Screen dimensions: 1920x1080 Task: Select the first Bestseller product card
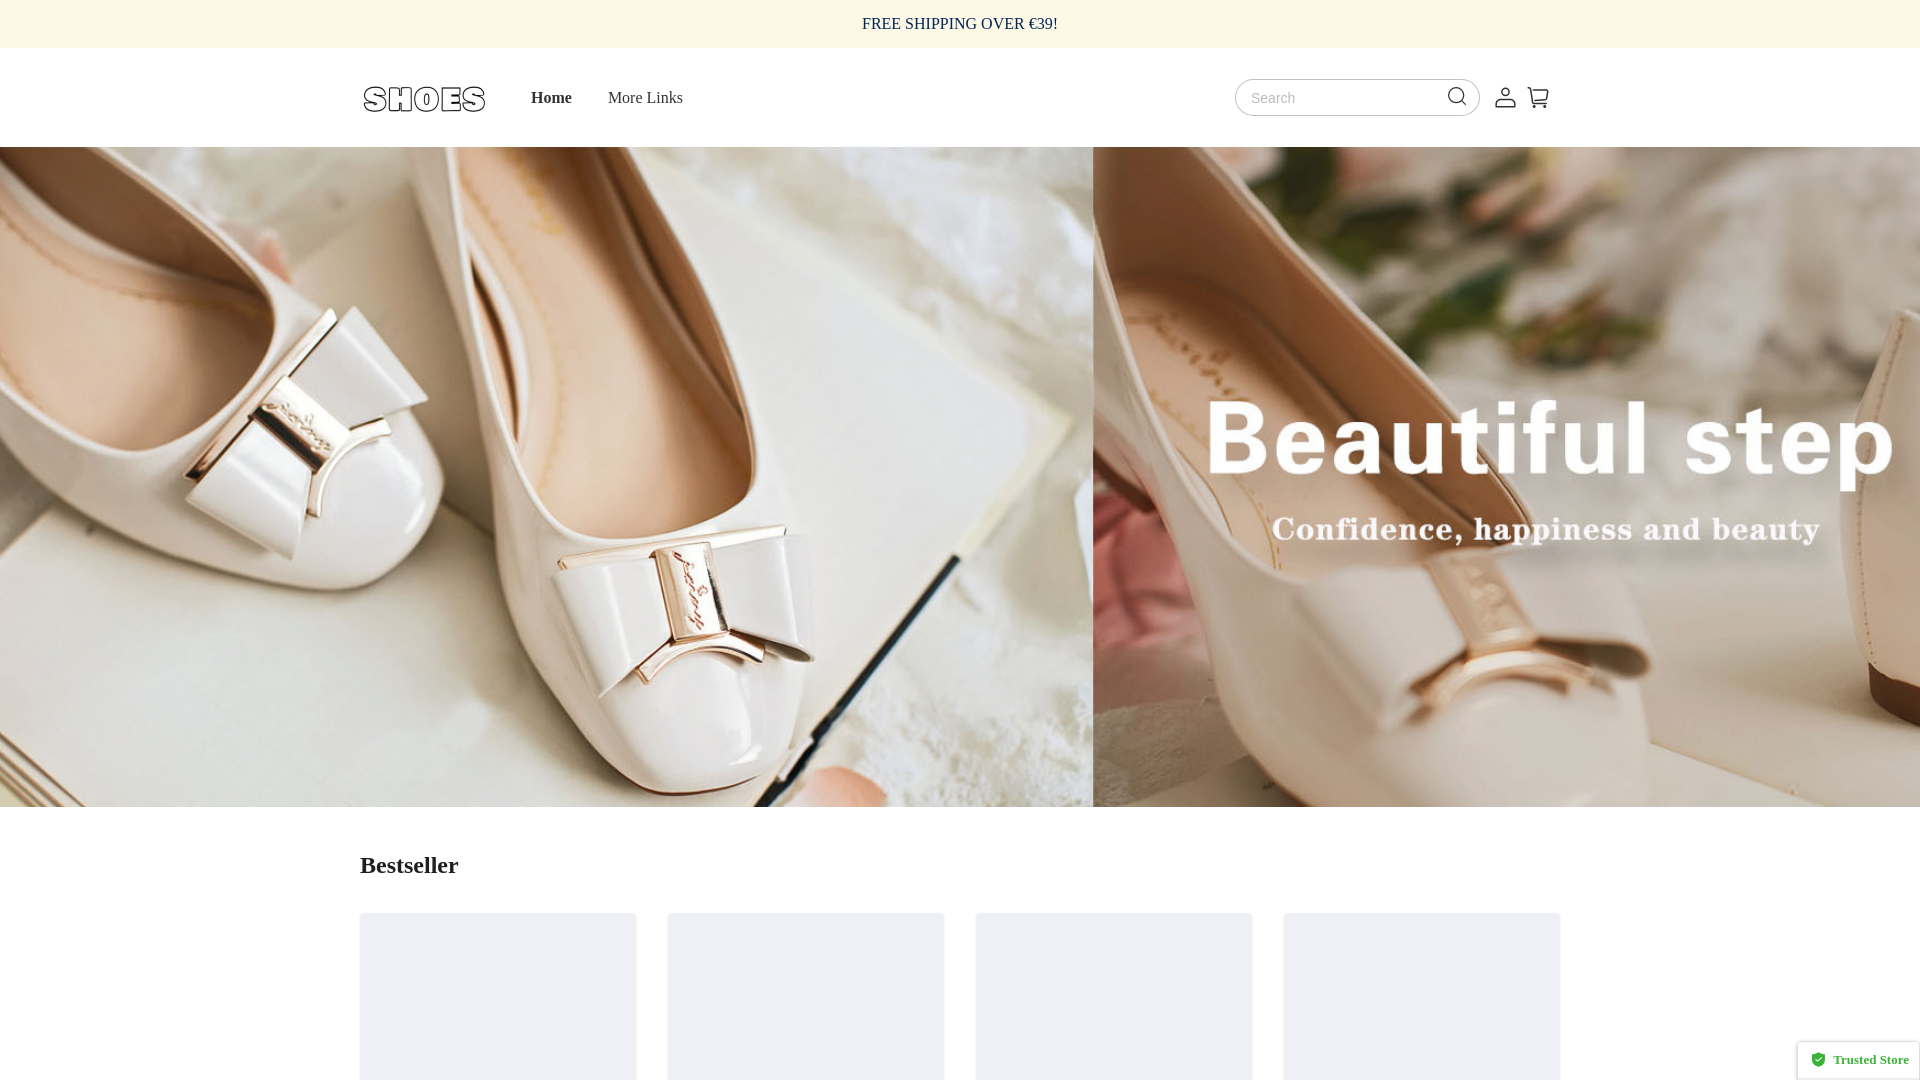pyautogui.click(x=498, y=996)
